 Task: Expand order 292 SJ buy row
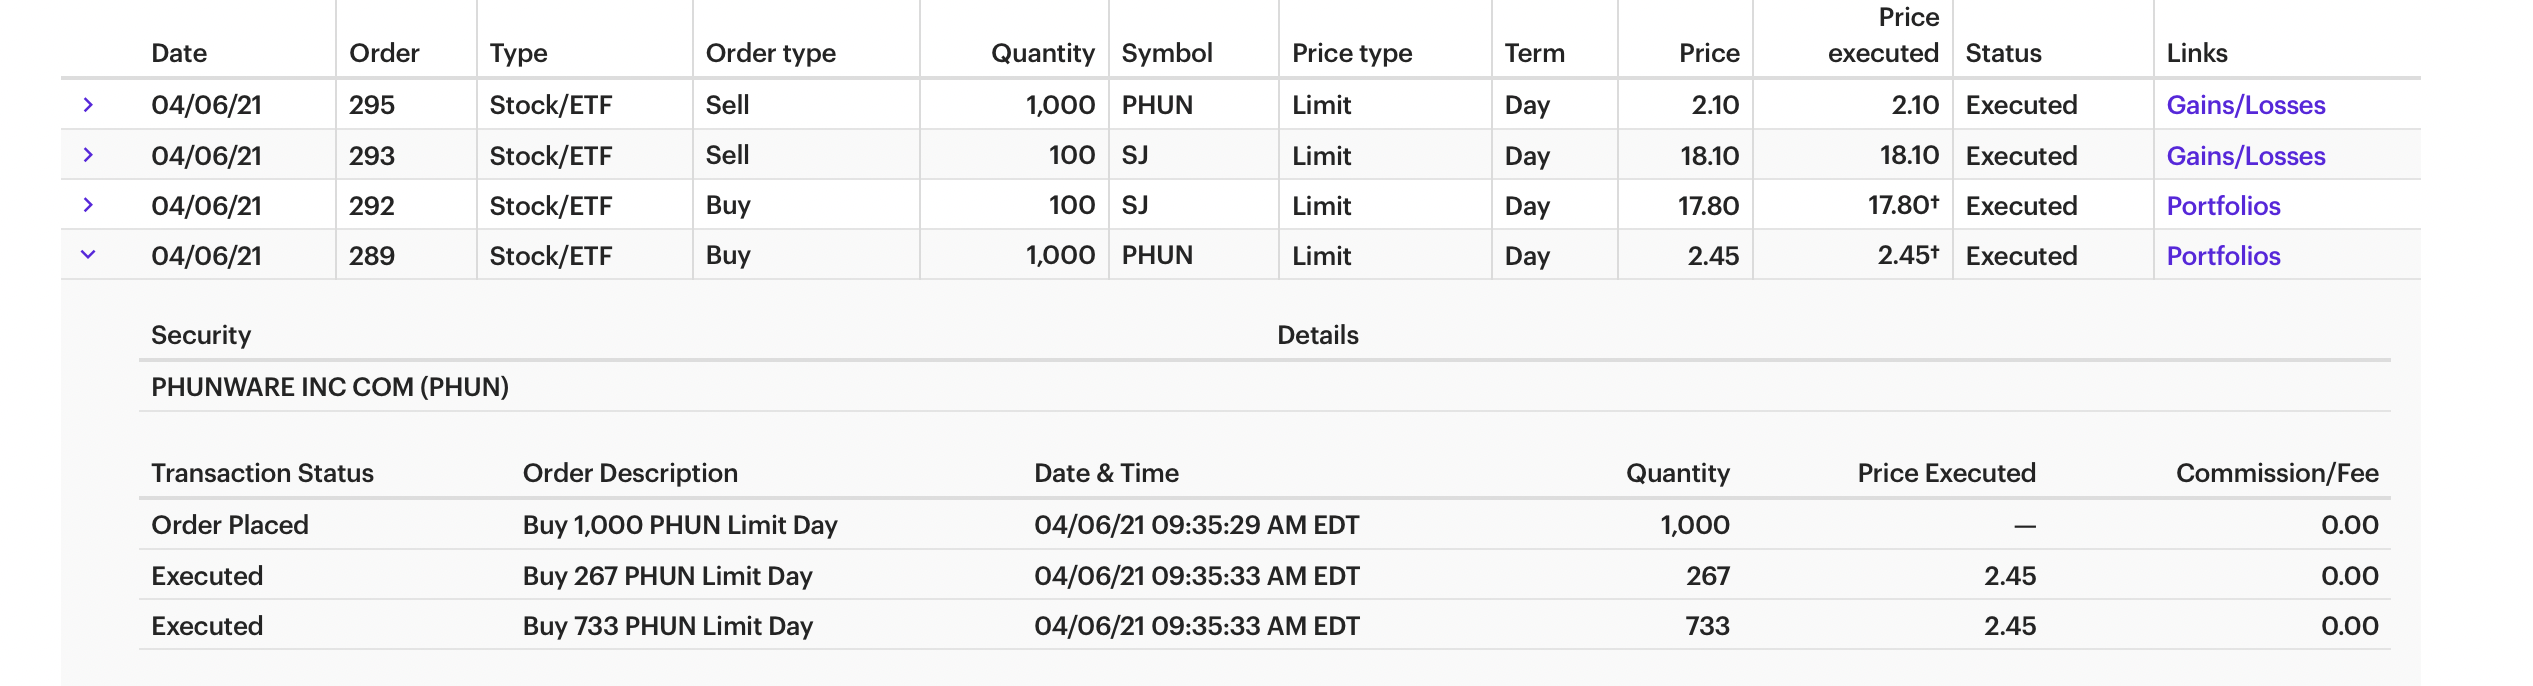88,205
